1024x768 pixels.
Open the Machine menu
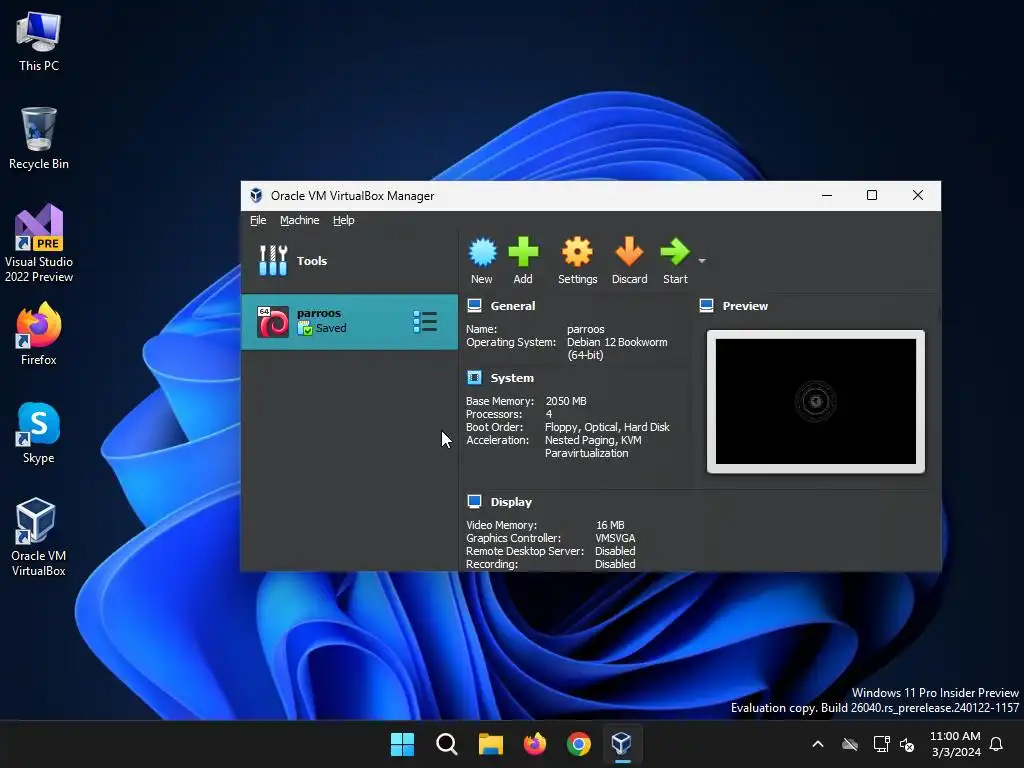300,220
